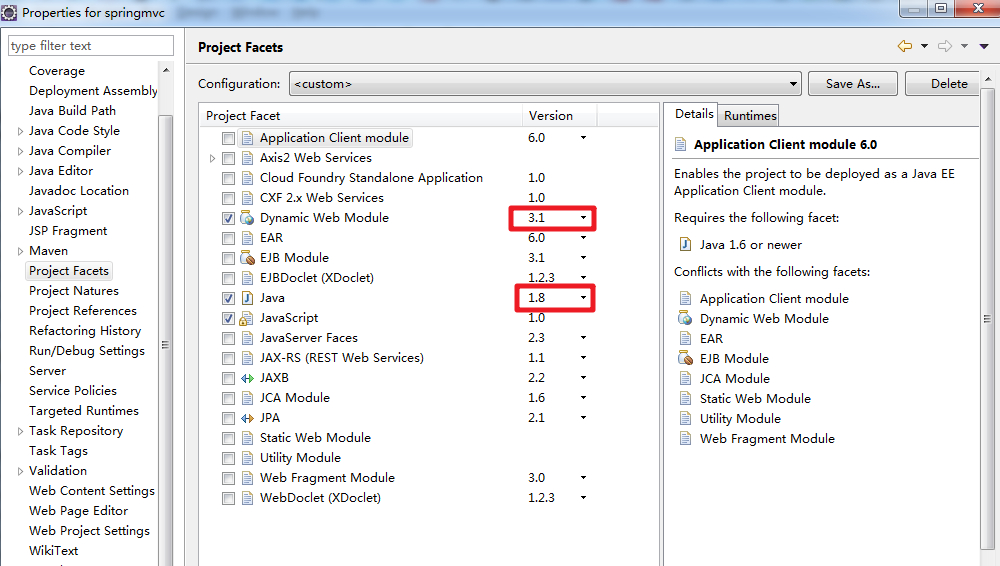Open the Dynamic Web Module version dropdown
Screen dimensions: 1000x566
coord(583,218)
